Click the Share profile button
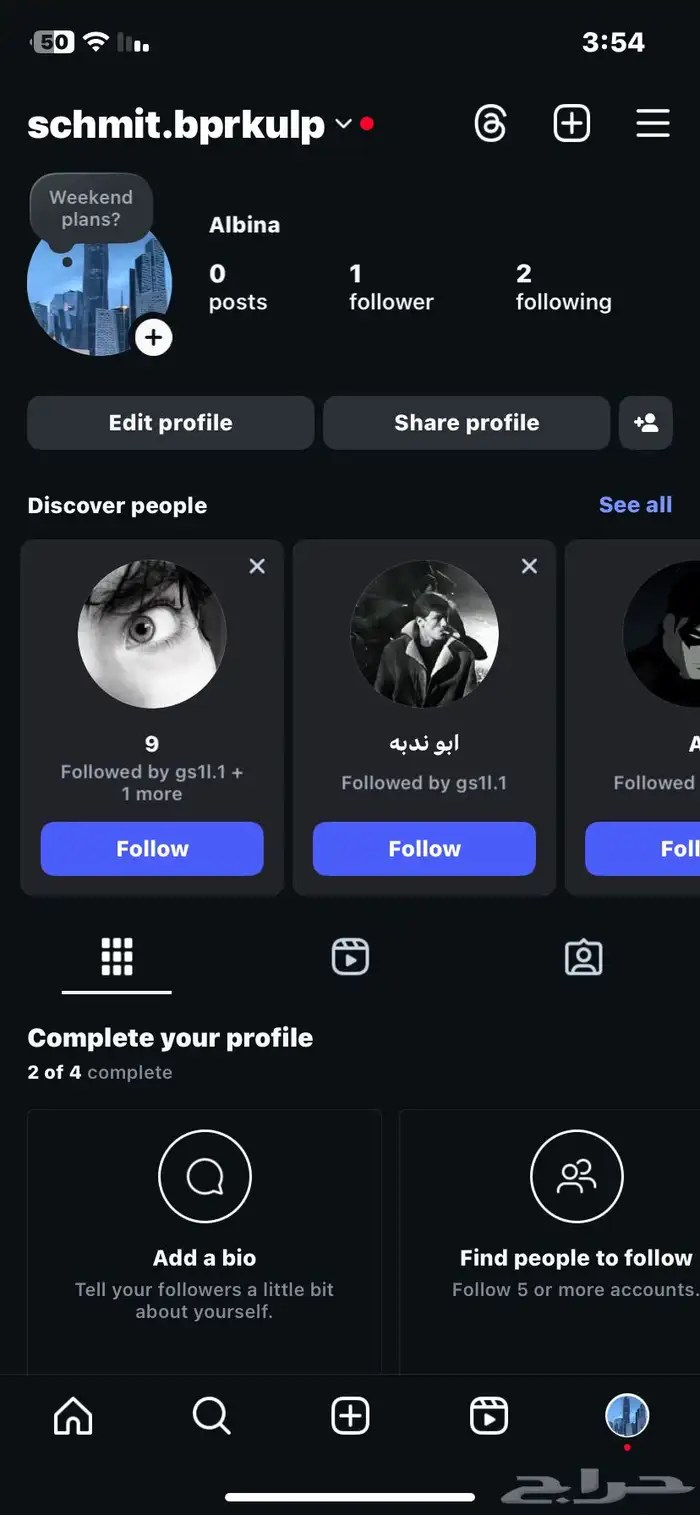700x1515 pixels. coord(466,423)
